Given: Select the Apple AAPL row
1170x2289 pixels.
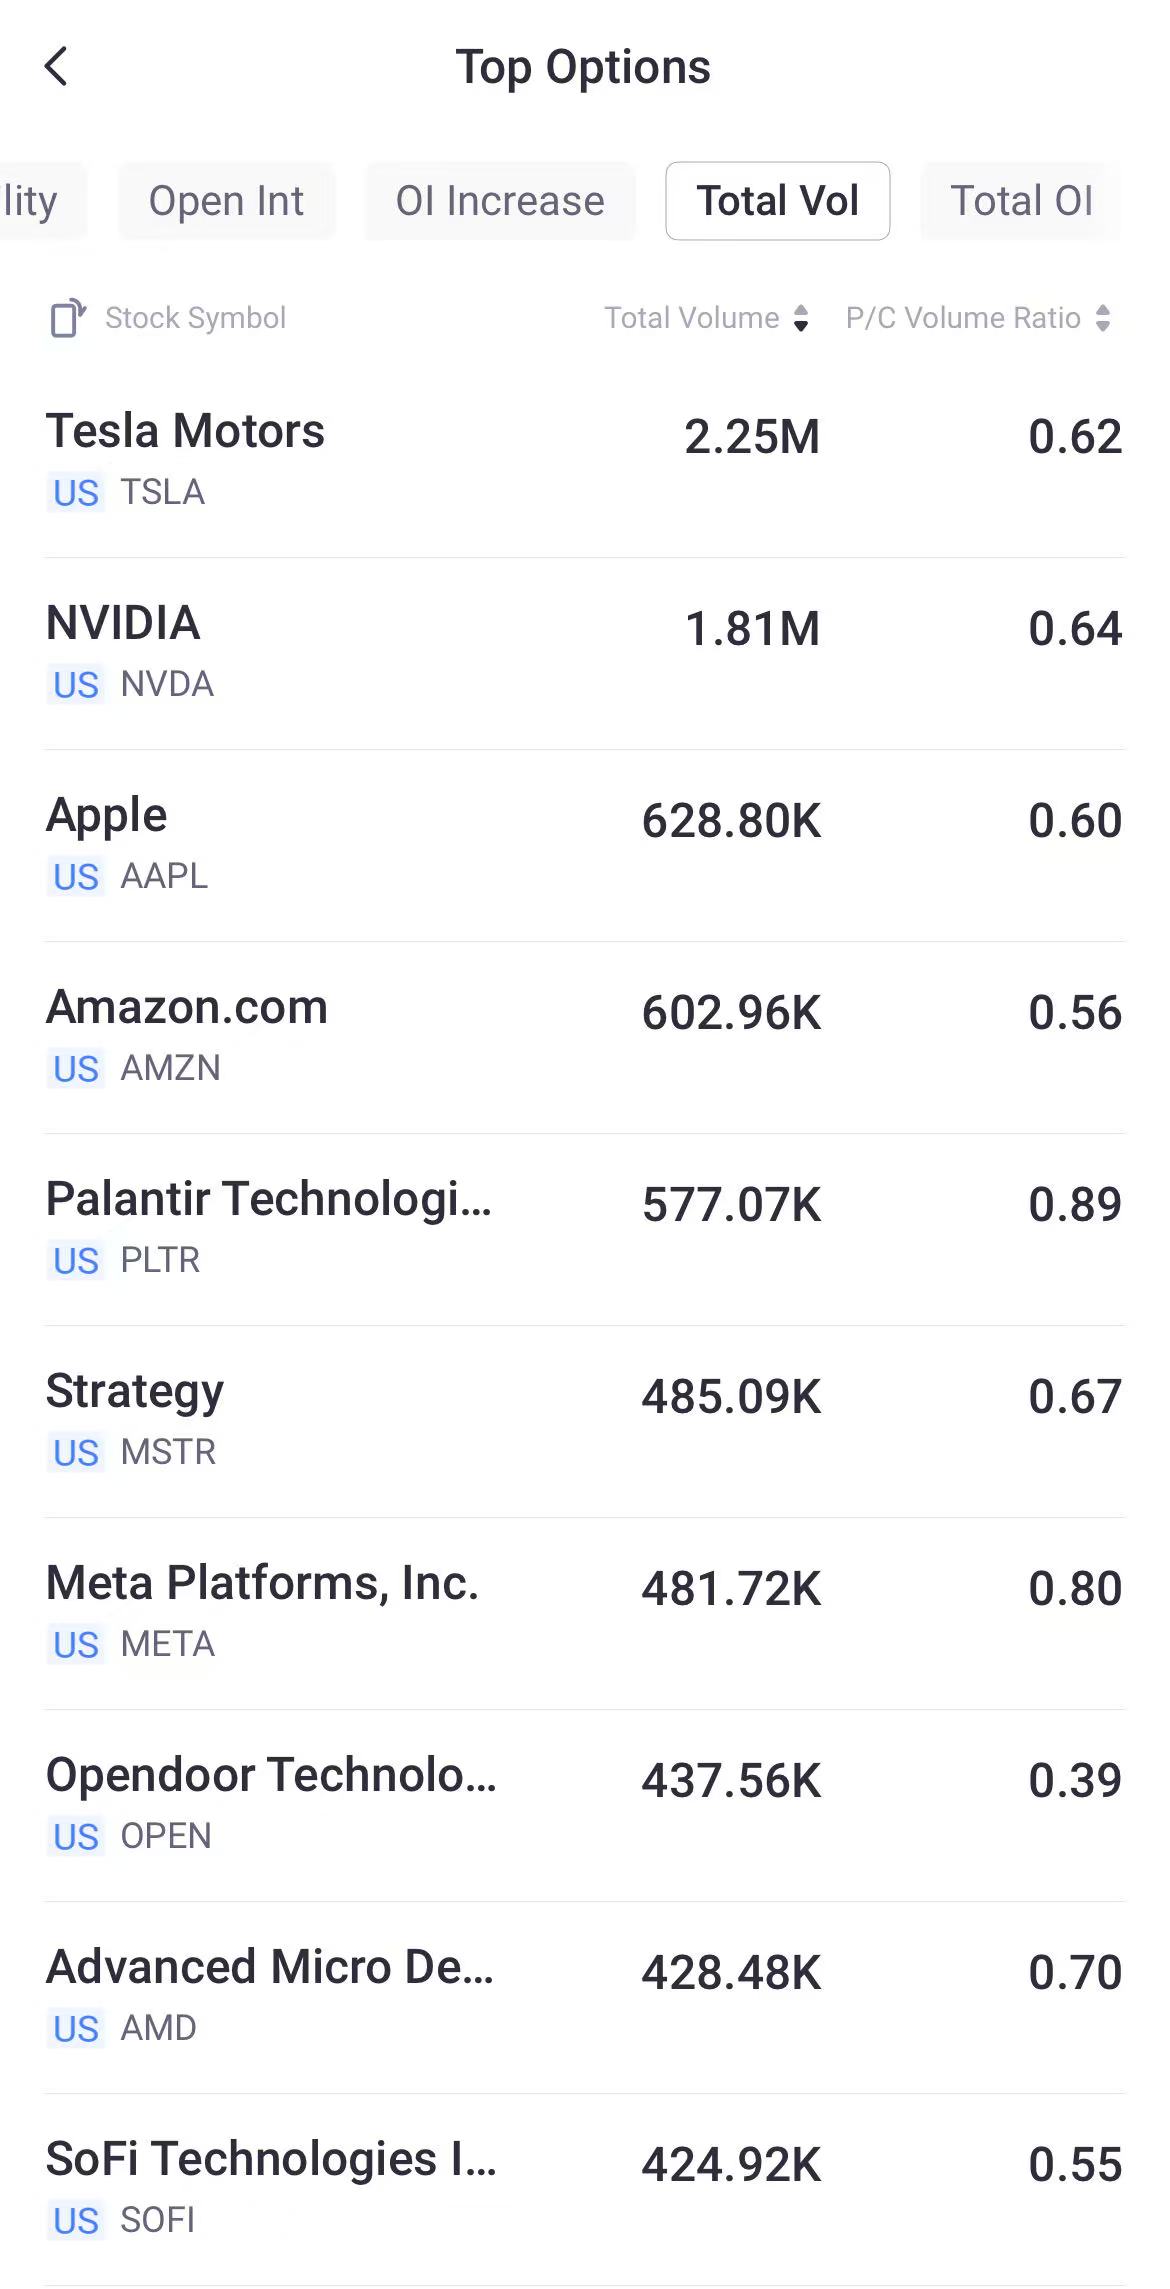Looking at the screenshot, I should (x=584, y=844).
